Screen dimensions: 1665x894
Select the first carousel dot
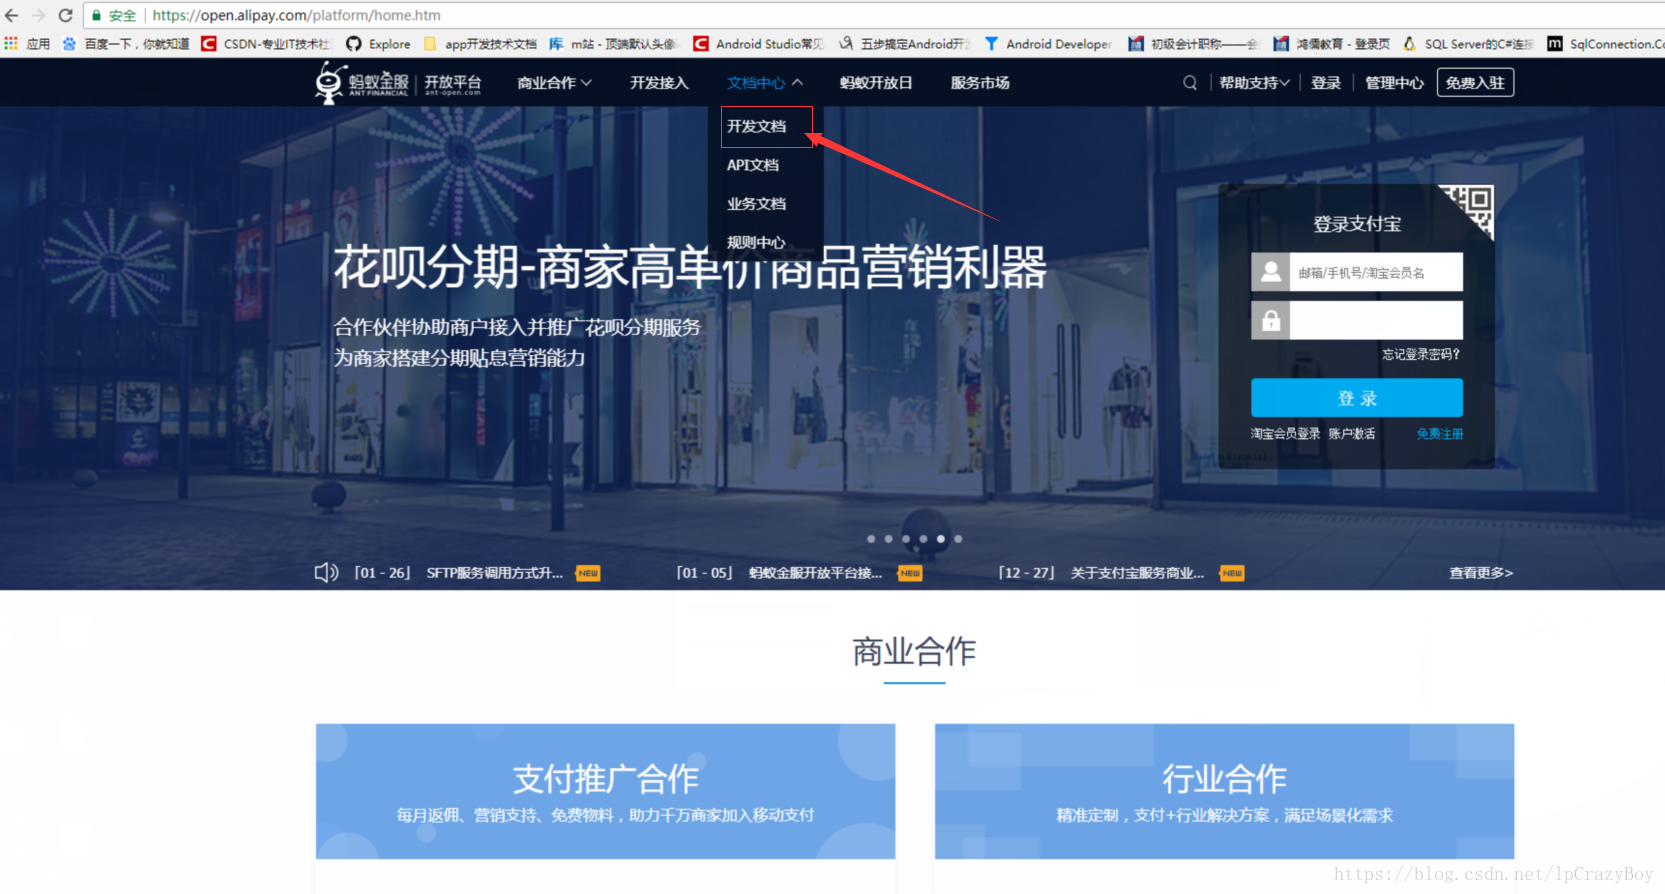click(x=871, y=539)
